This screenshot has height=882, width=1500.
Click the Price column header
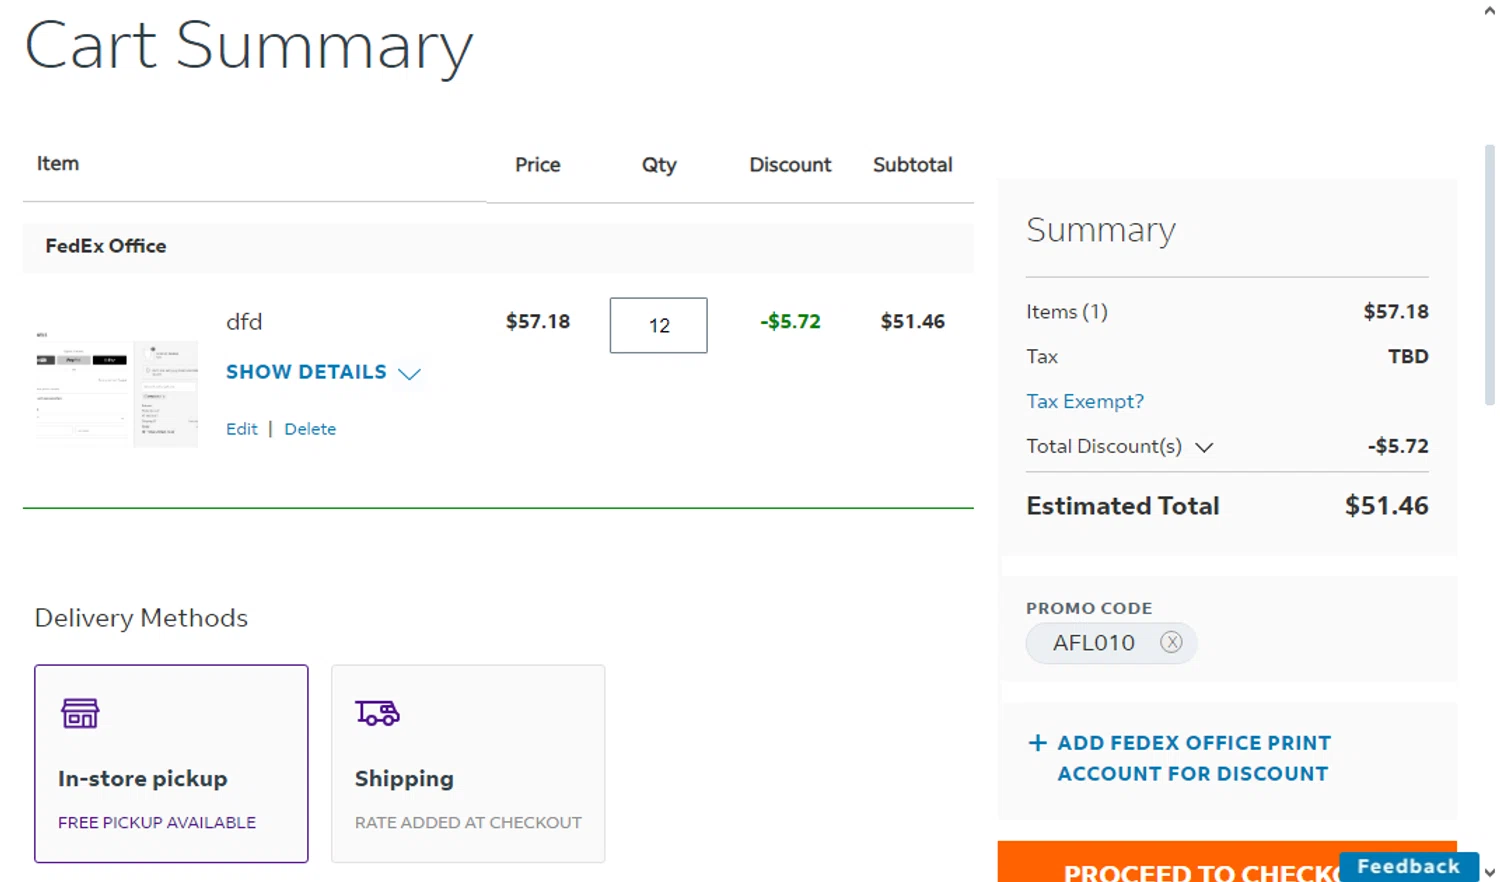538,165
